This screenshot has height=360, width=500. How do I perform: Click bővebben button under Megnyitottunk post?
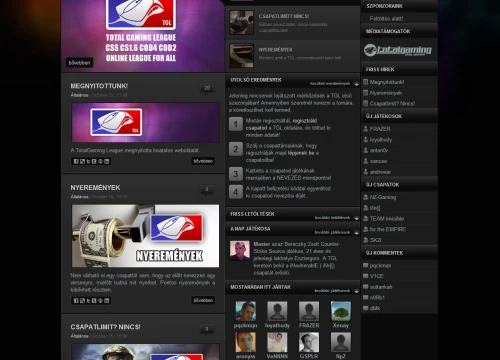[x=203, y=161]
